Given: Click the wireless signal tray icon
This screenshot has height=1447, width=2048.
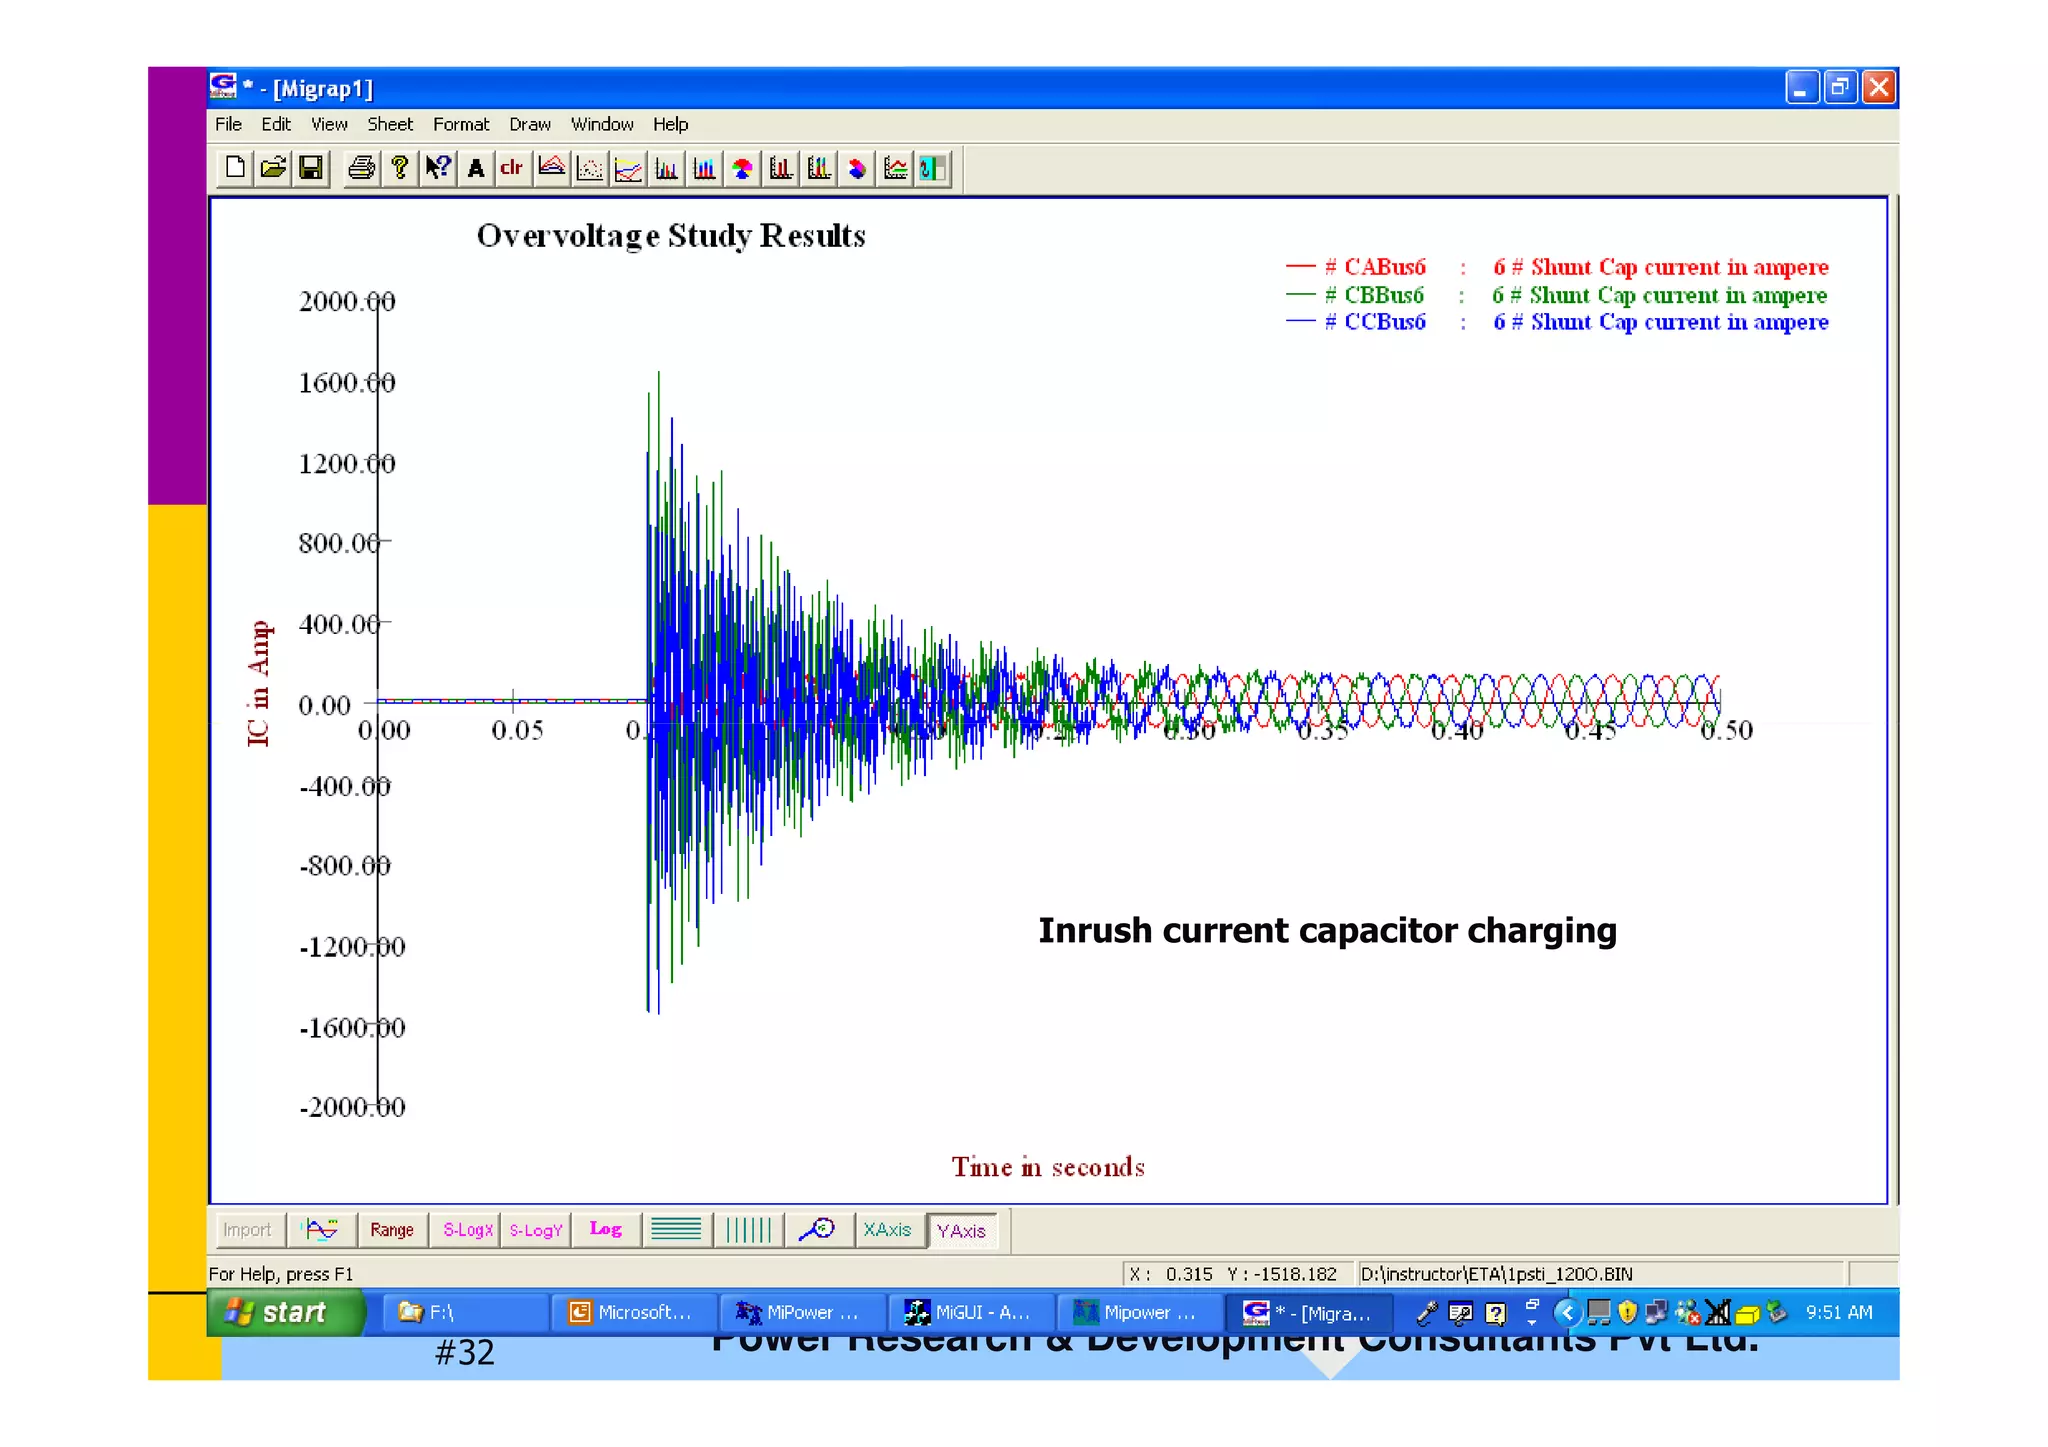Looking at the screenshot, I should coord(1717,1312).
